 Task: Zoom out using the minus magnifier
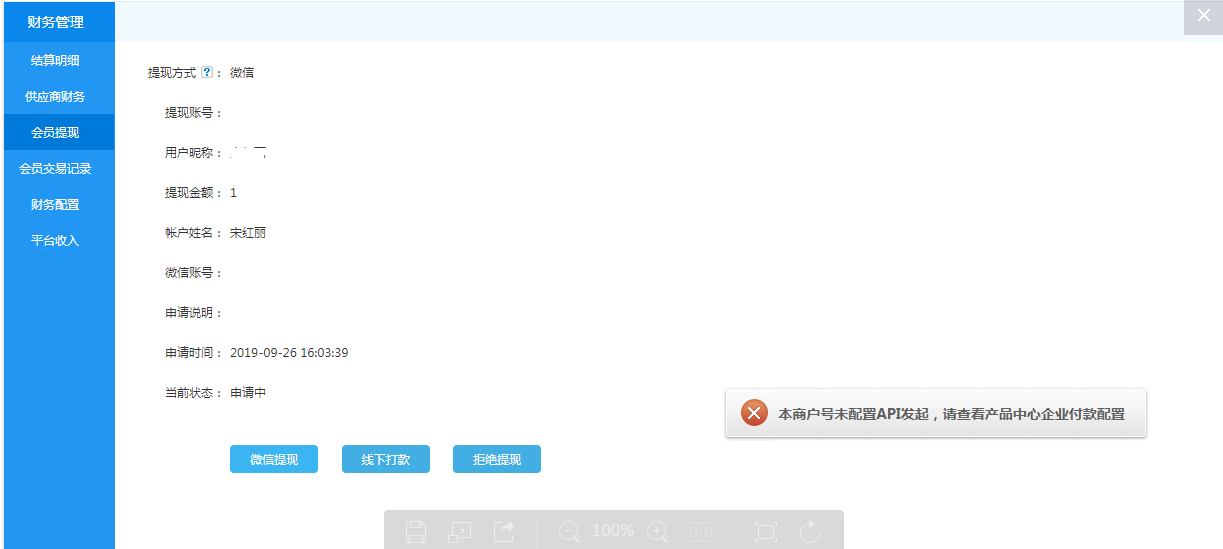(x=569, y=531)
